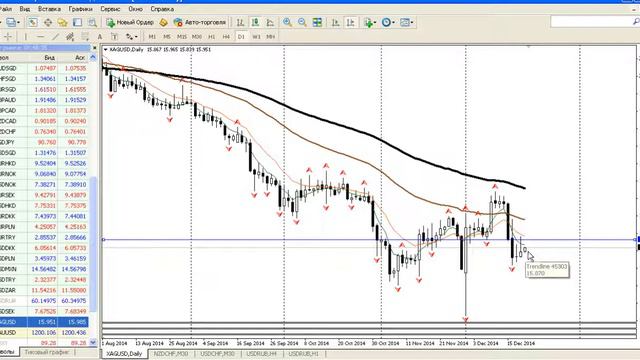Toggle Chart Shift
Image resolution: width=640 pixels, height=360 pixels.
tap(350, 22)
